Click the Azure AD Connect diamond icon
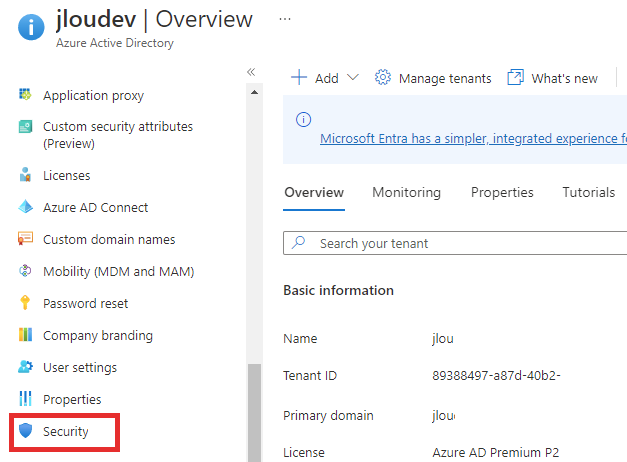The height and width of the screenshot is (462, 627). click(26, 207)
